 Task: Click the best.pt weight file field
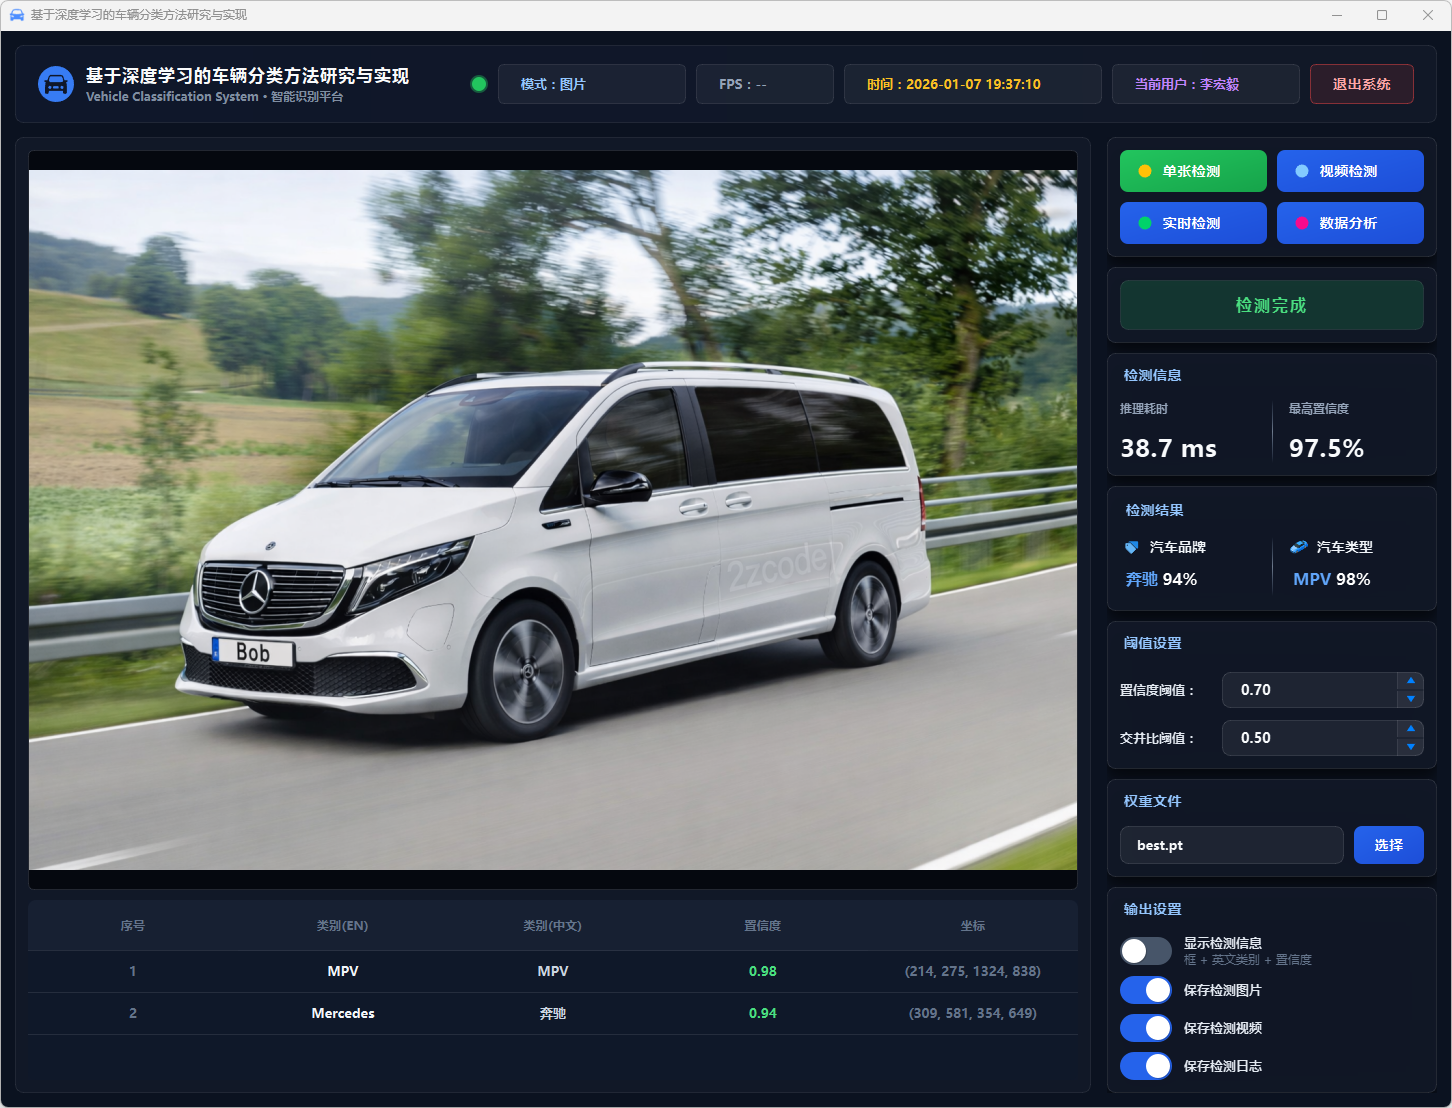click(1232, 845)
